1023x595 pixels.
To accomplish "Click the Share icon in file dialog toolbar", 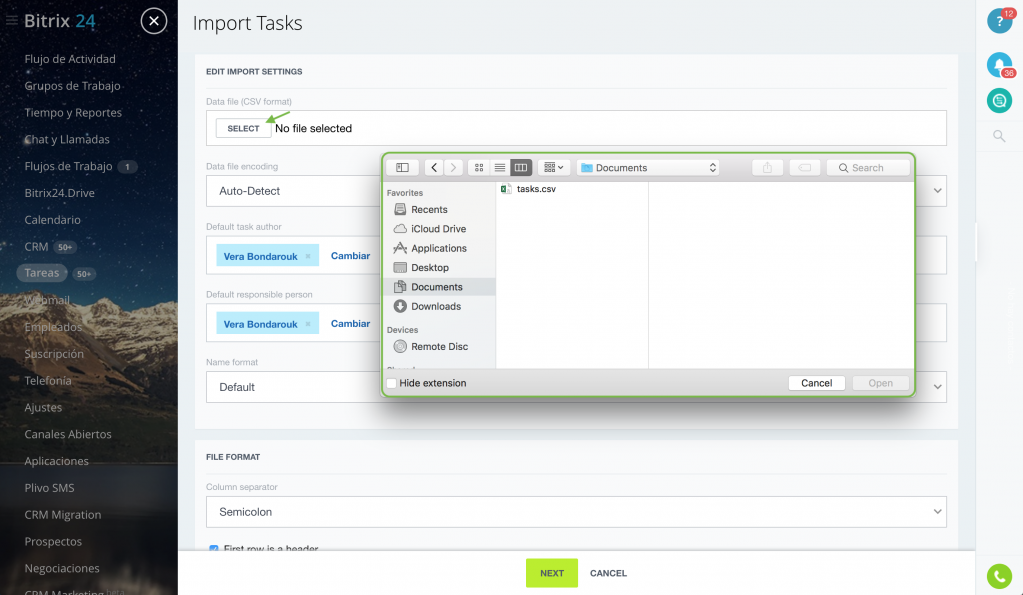I will [767, 168].
